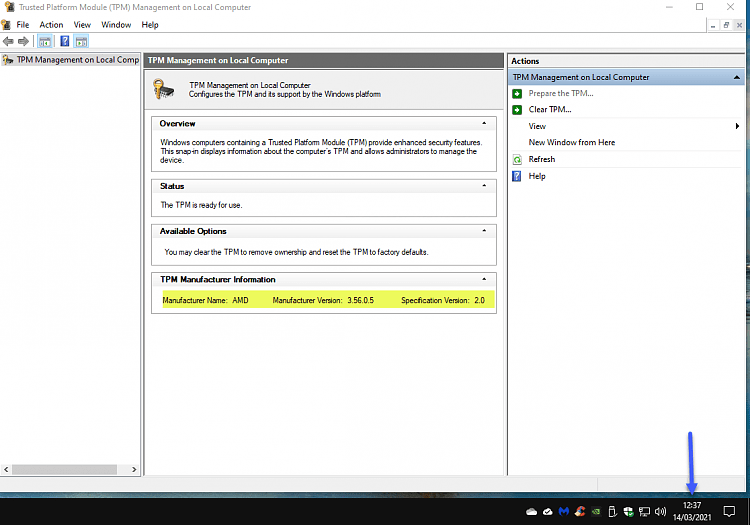Click the TPM key icon in center header
Viewport: 750px width, 525px height.
tap(163, 89)
